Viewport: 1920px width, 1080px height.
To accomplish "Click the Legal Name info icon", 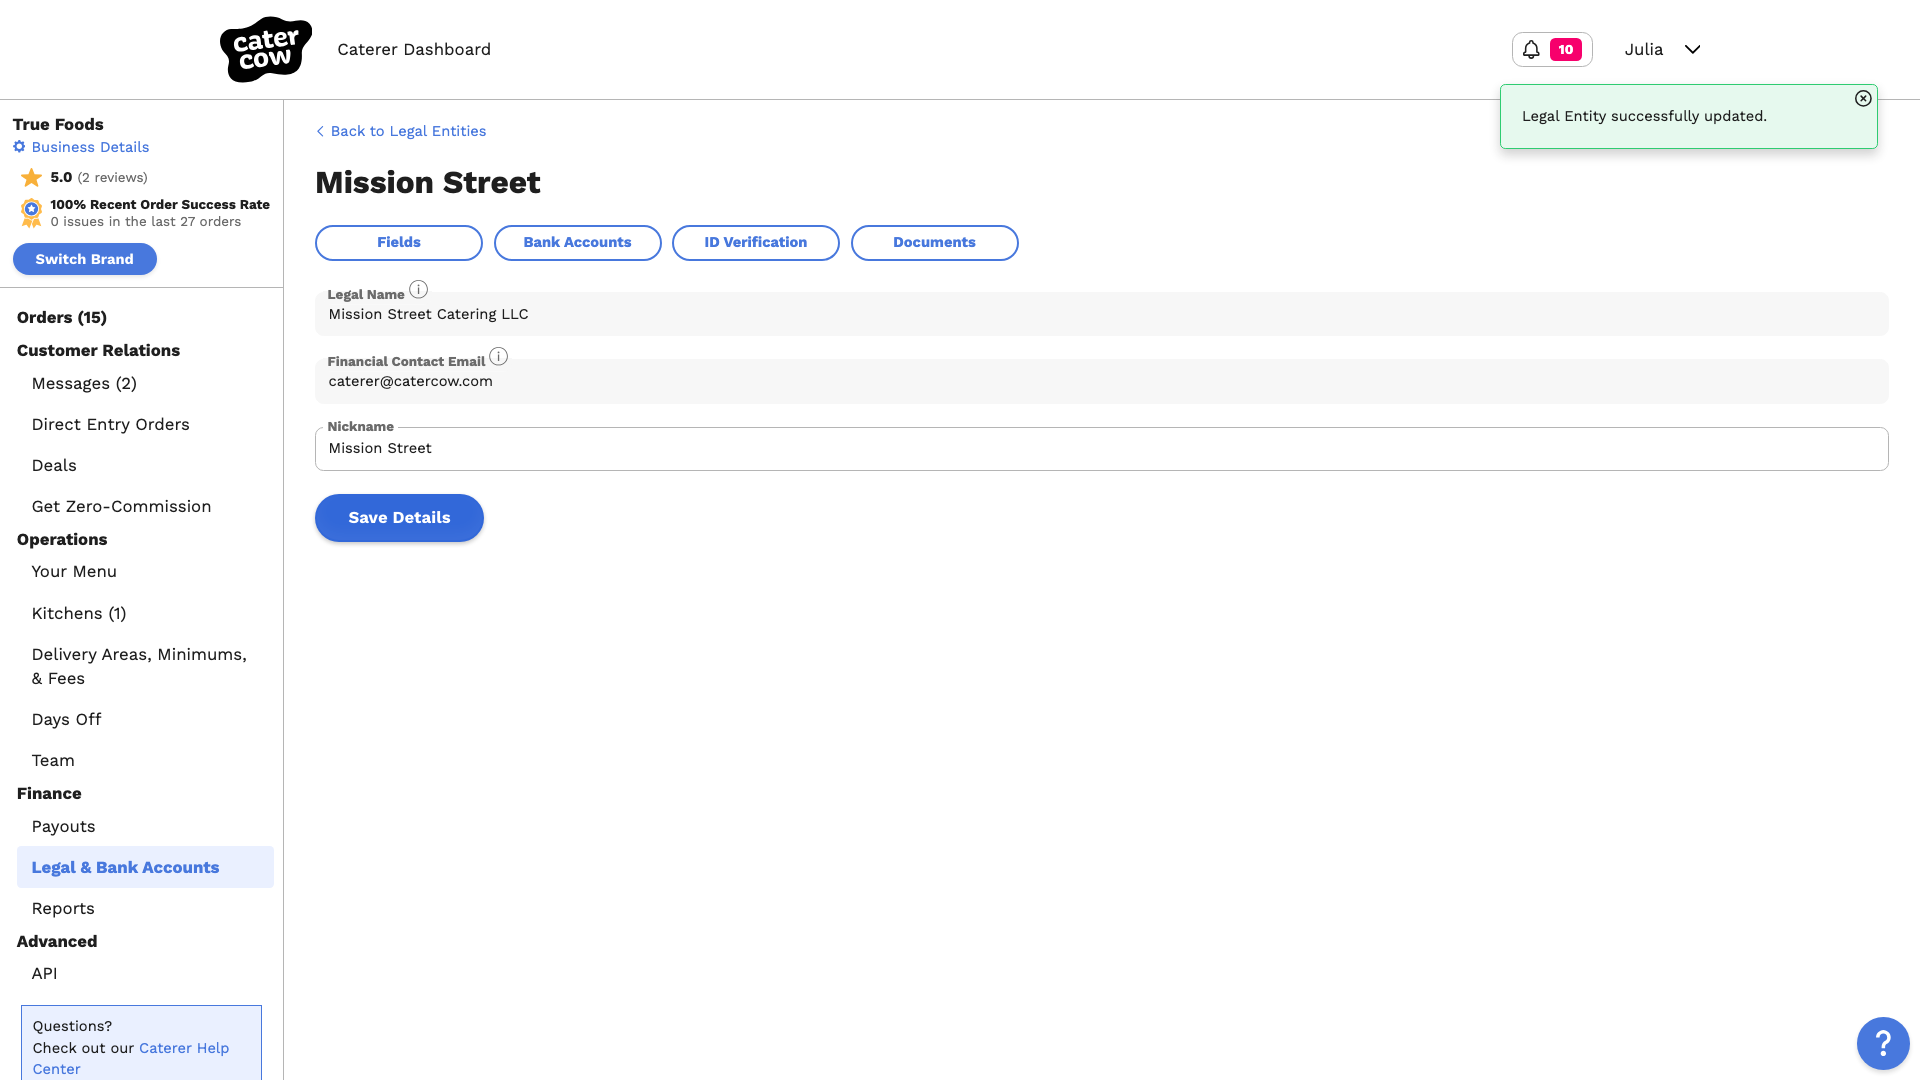I will [x=418, y=289].
